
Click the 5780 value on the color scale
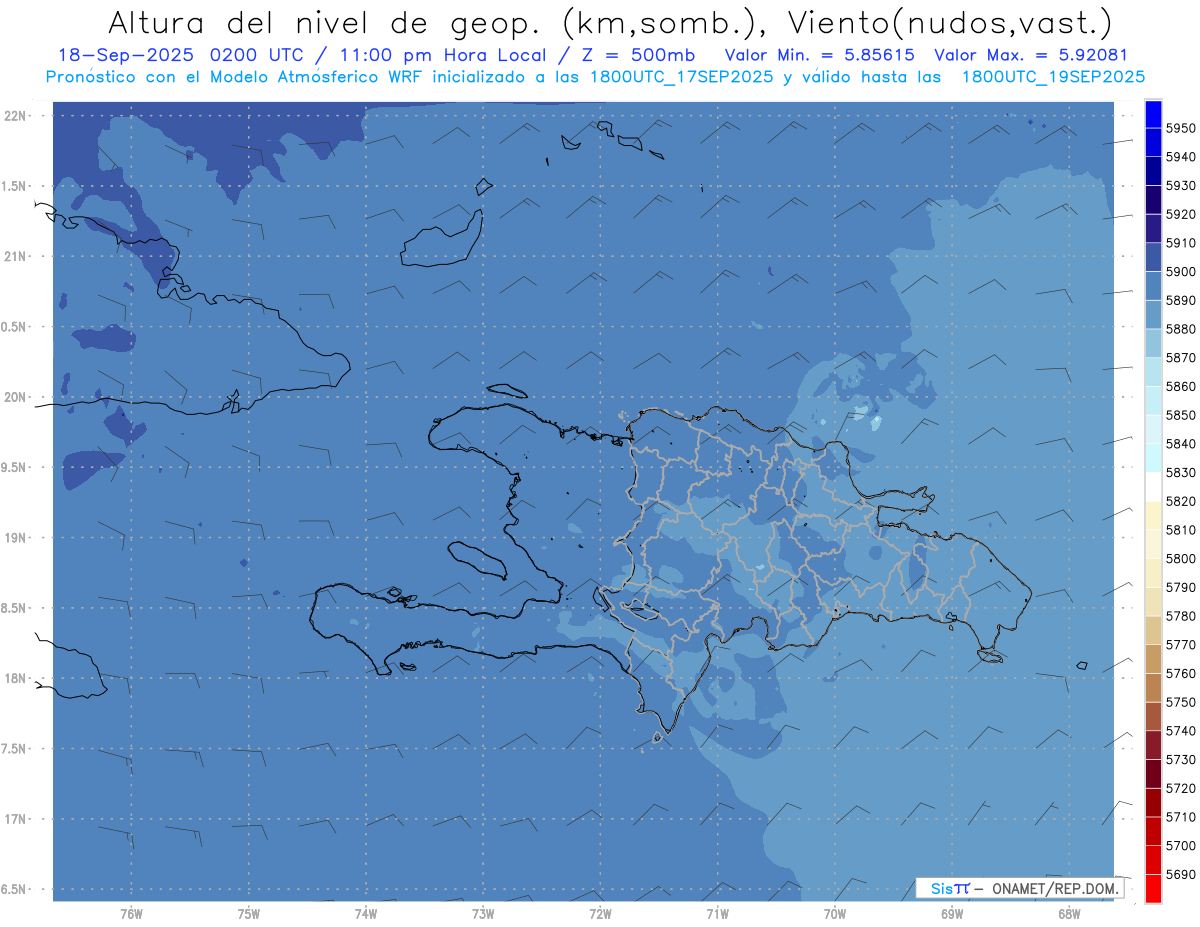pyautogui.click(x=1180, y=616)
